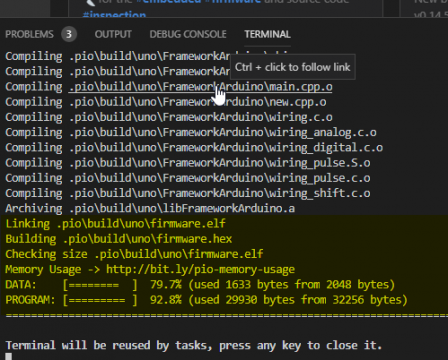Click the wiring_pulse.S.o path line

coord(220,163)
